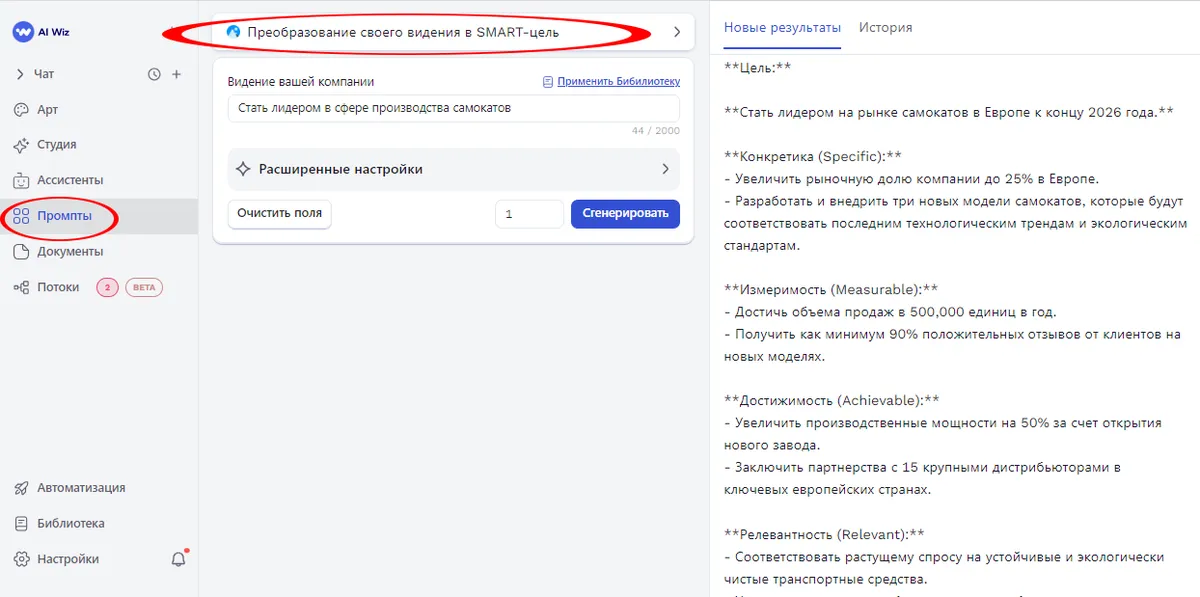Screen dimensions: 1200x597
Task: Open the Документы section icon
Action: [x=23, y=251]
